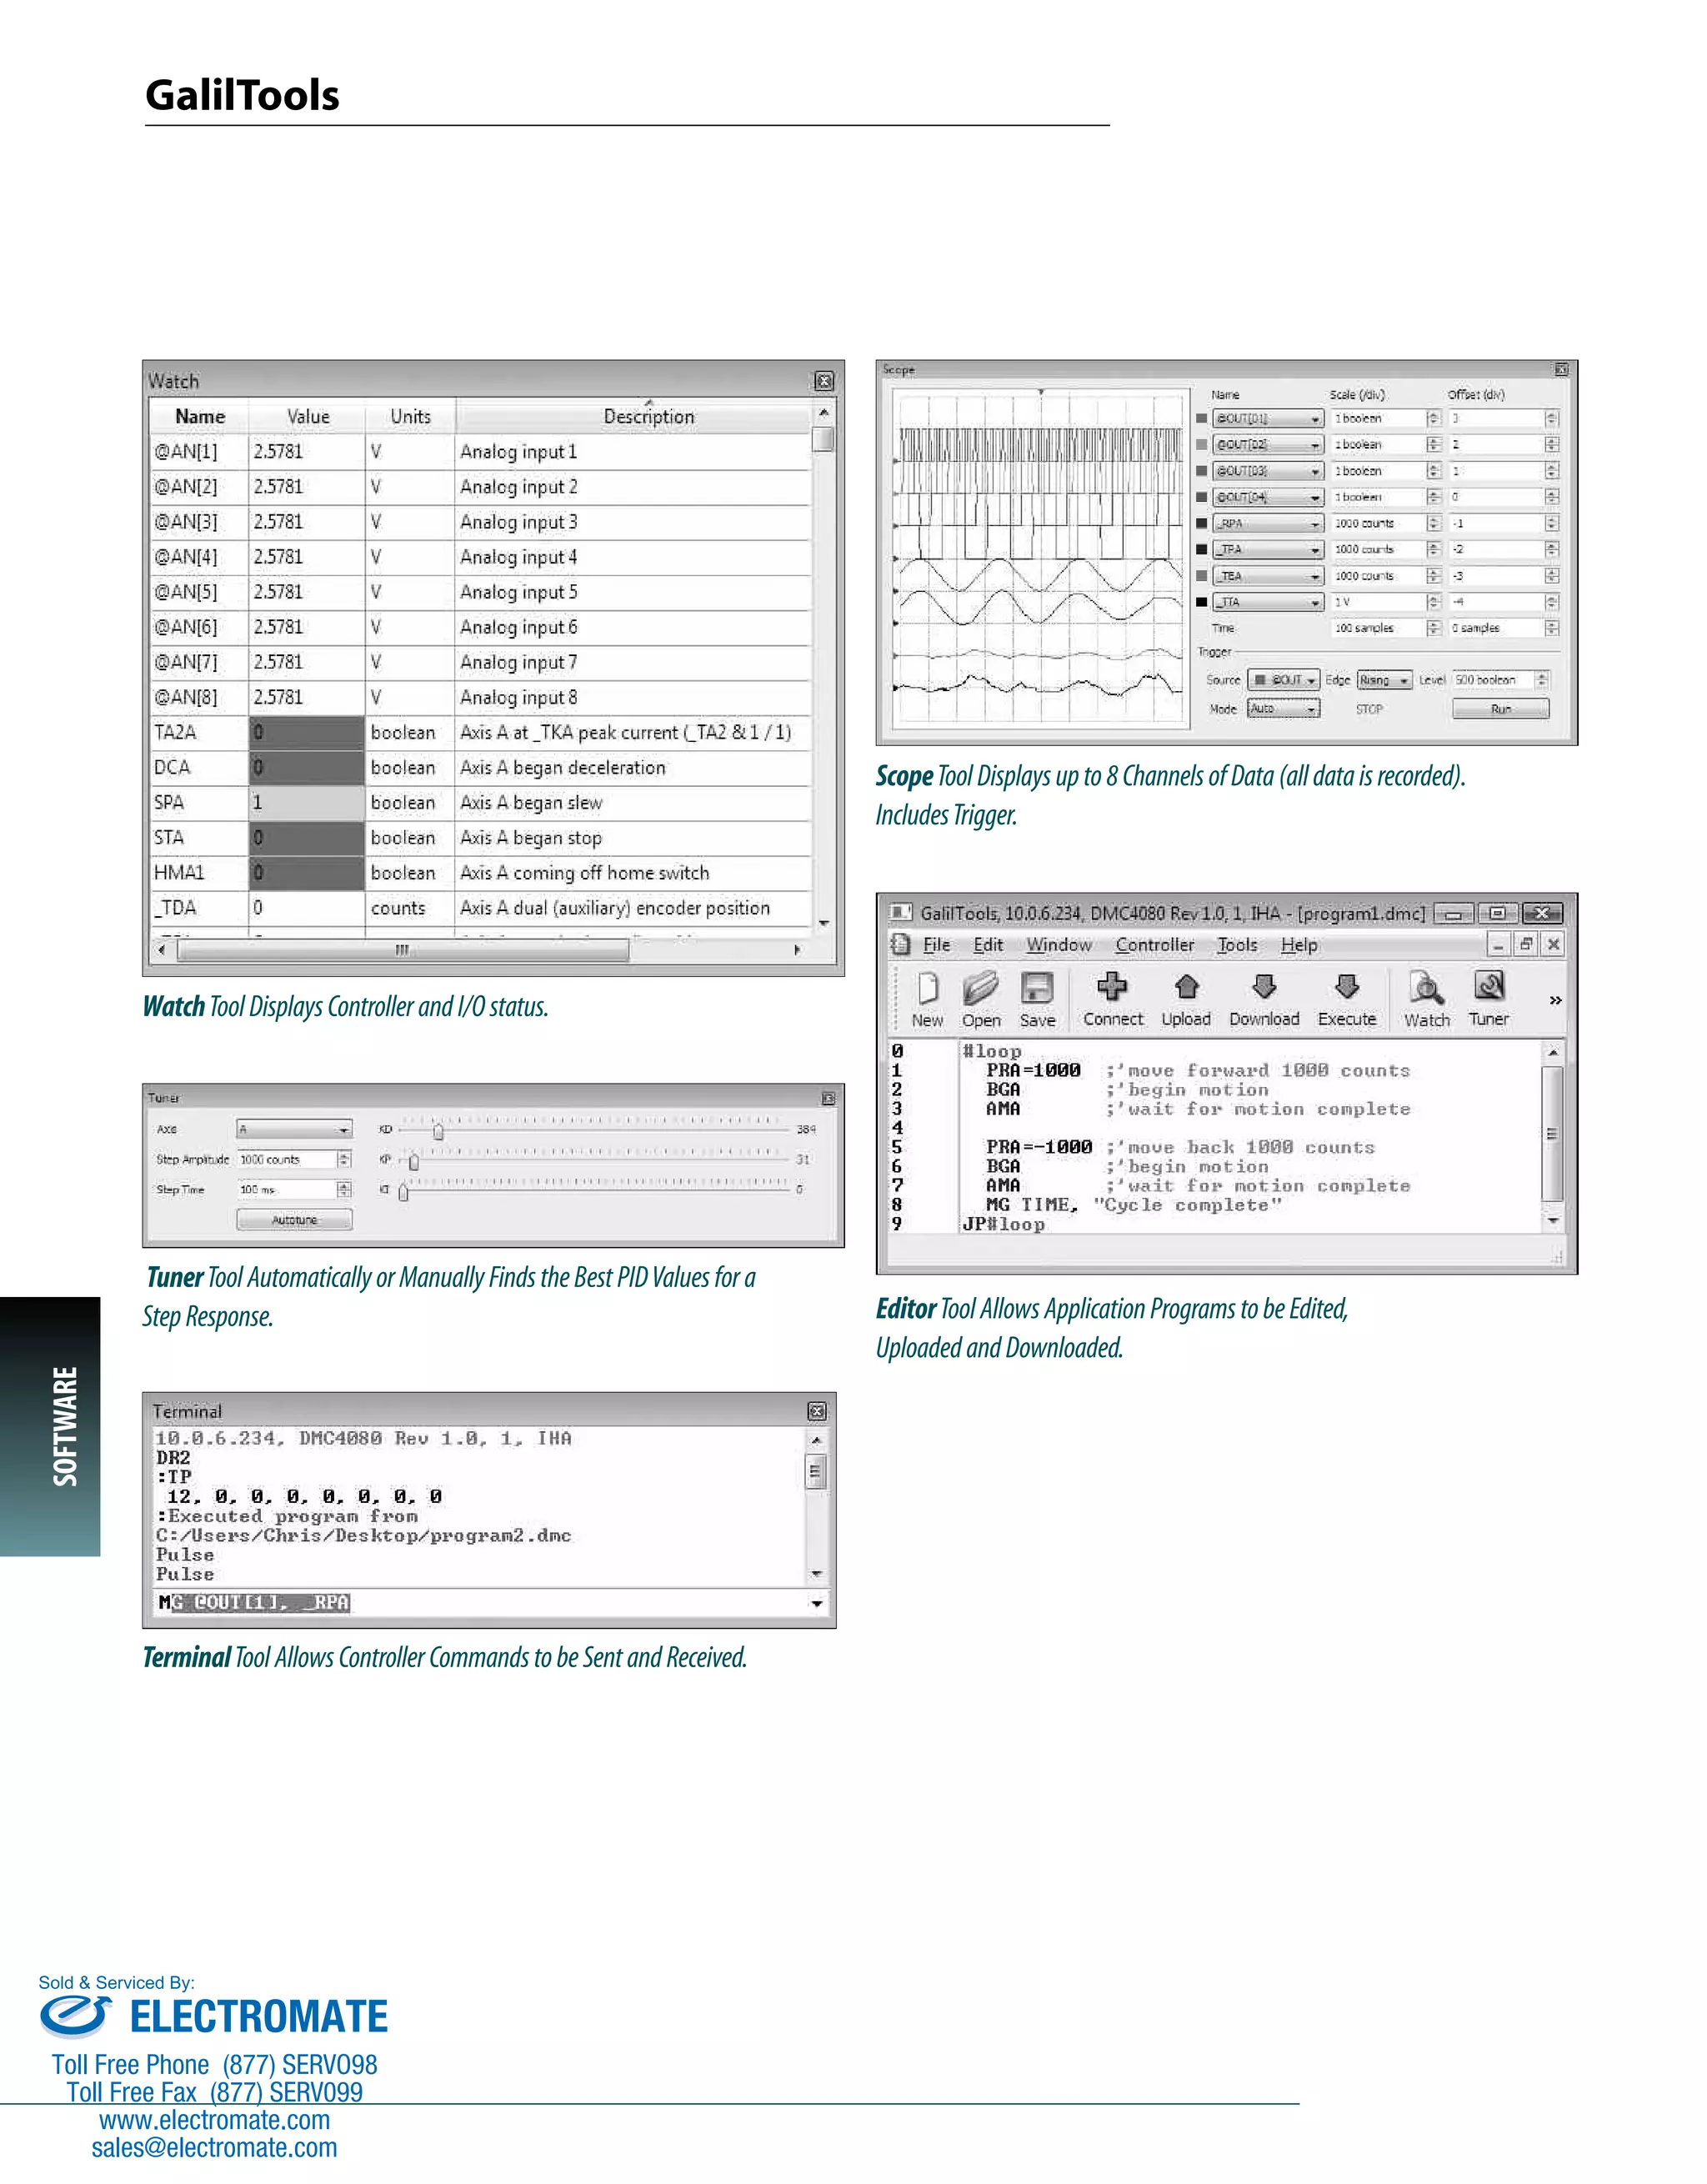
Task: Toggle the _TTA channel square in Scope
Action: (x=1202, y=602)
